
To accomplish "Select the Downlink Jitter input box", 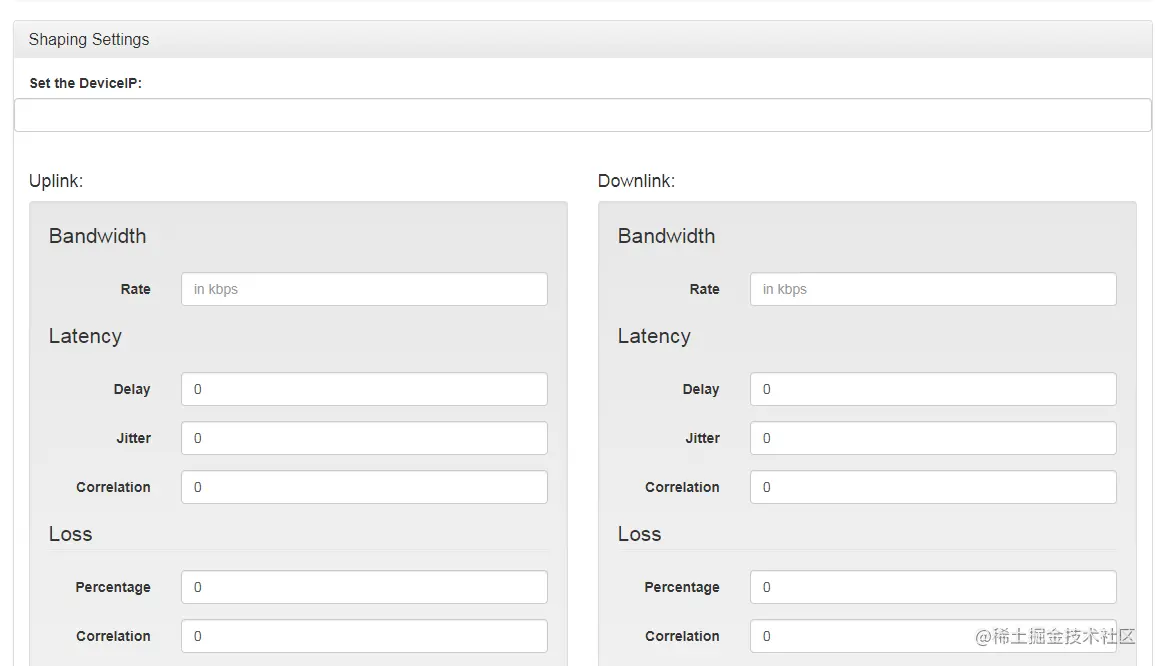I will 932,438.
